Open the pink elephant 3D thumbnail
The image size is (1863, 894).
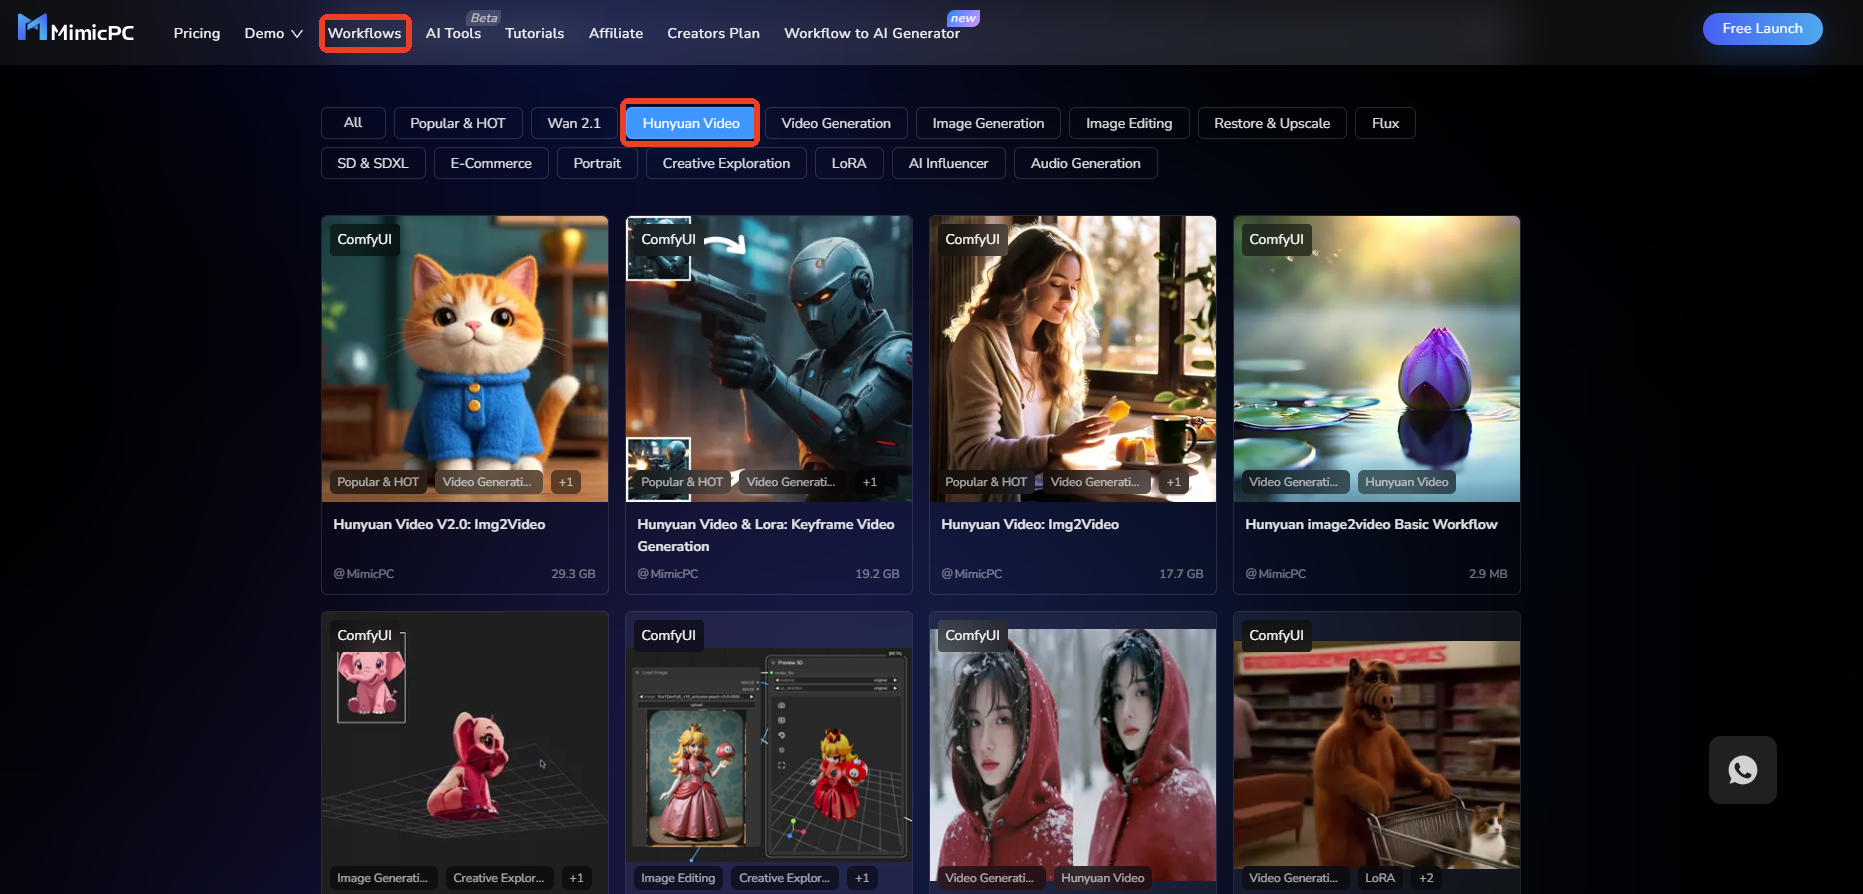[x=465, y=753]
